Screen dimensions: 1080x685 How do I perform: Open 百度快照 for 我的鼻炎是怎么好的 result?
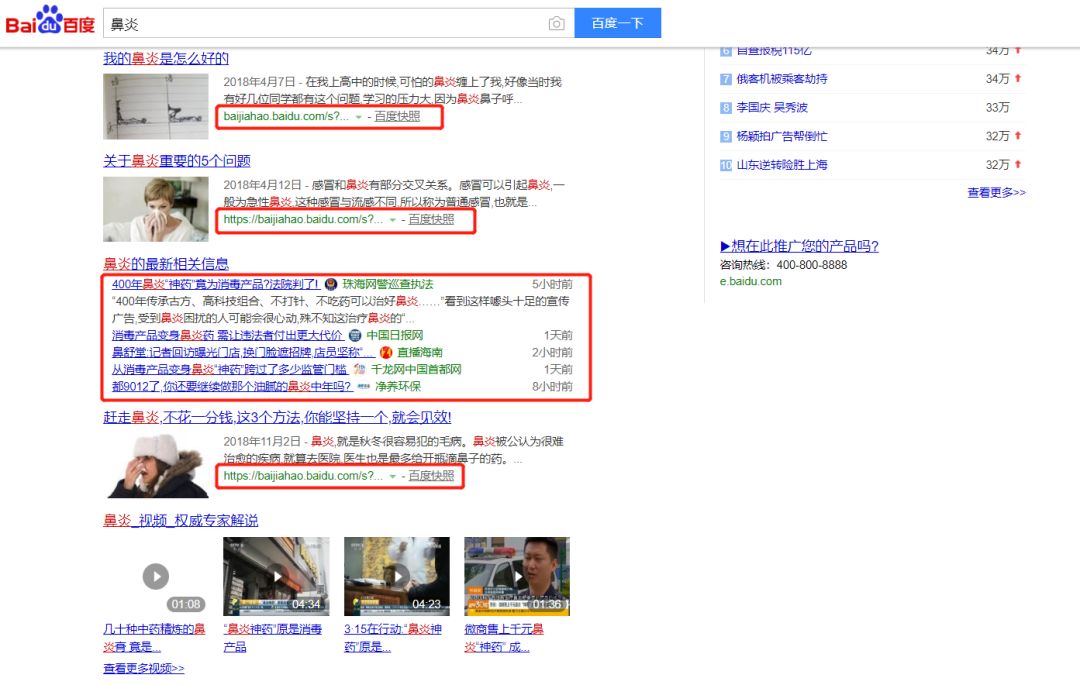397,116
